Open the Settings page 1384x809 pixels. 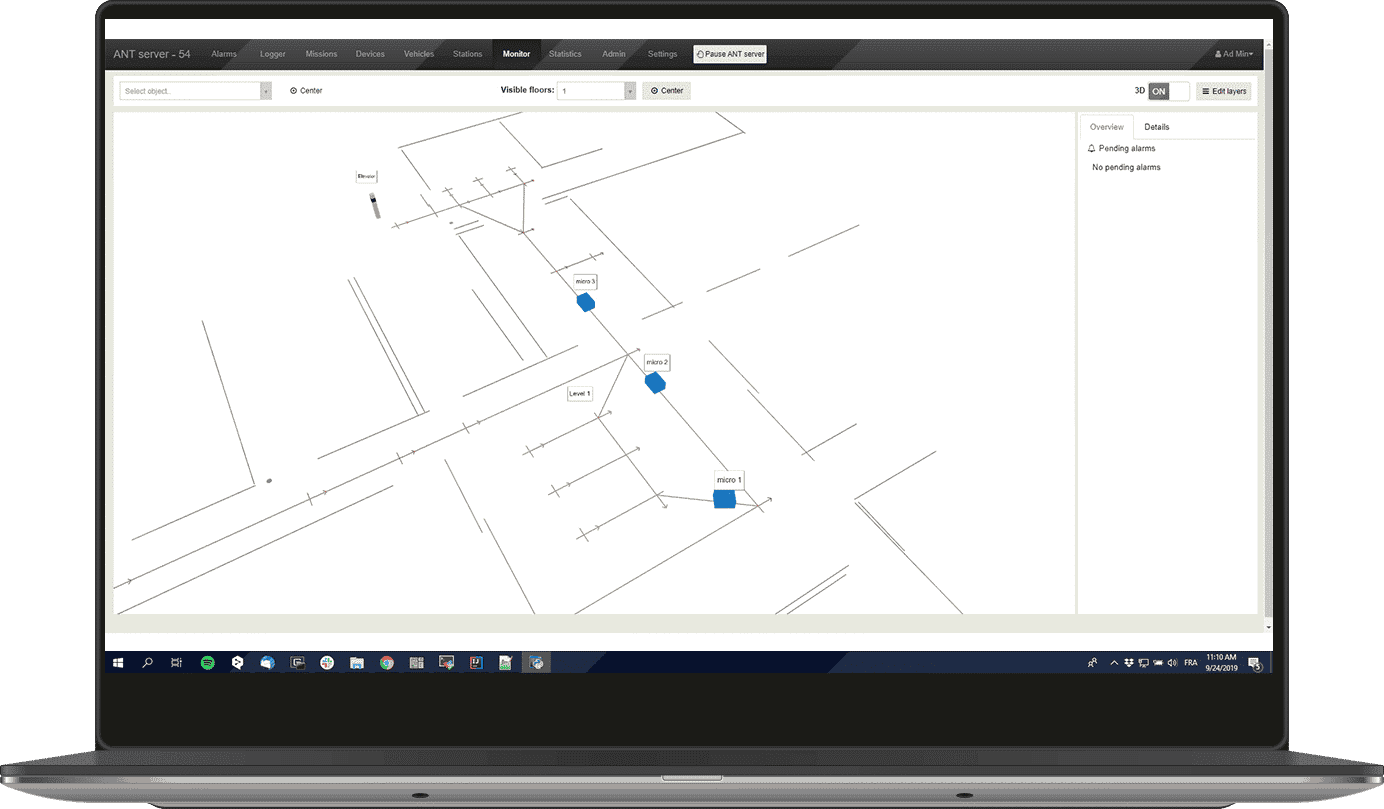tap(662, 54)
